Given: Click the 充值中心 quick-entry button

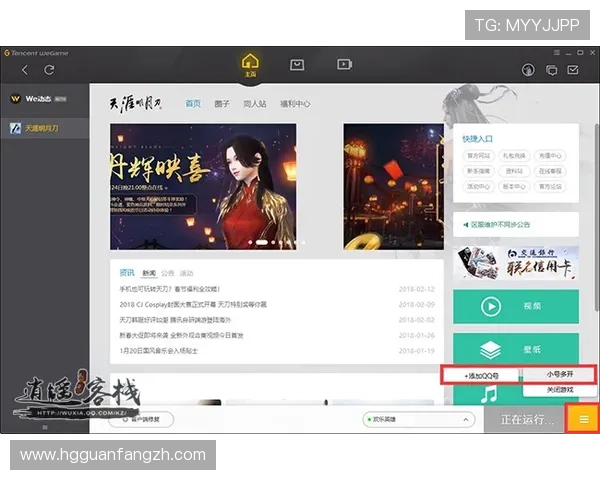Looking at the screenshot, I should tap(550, 155).
